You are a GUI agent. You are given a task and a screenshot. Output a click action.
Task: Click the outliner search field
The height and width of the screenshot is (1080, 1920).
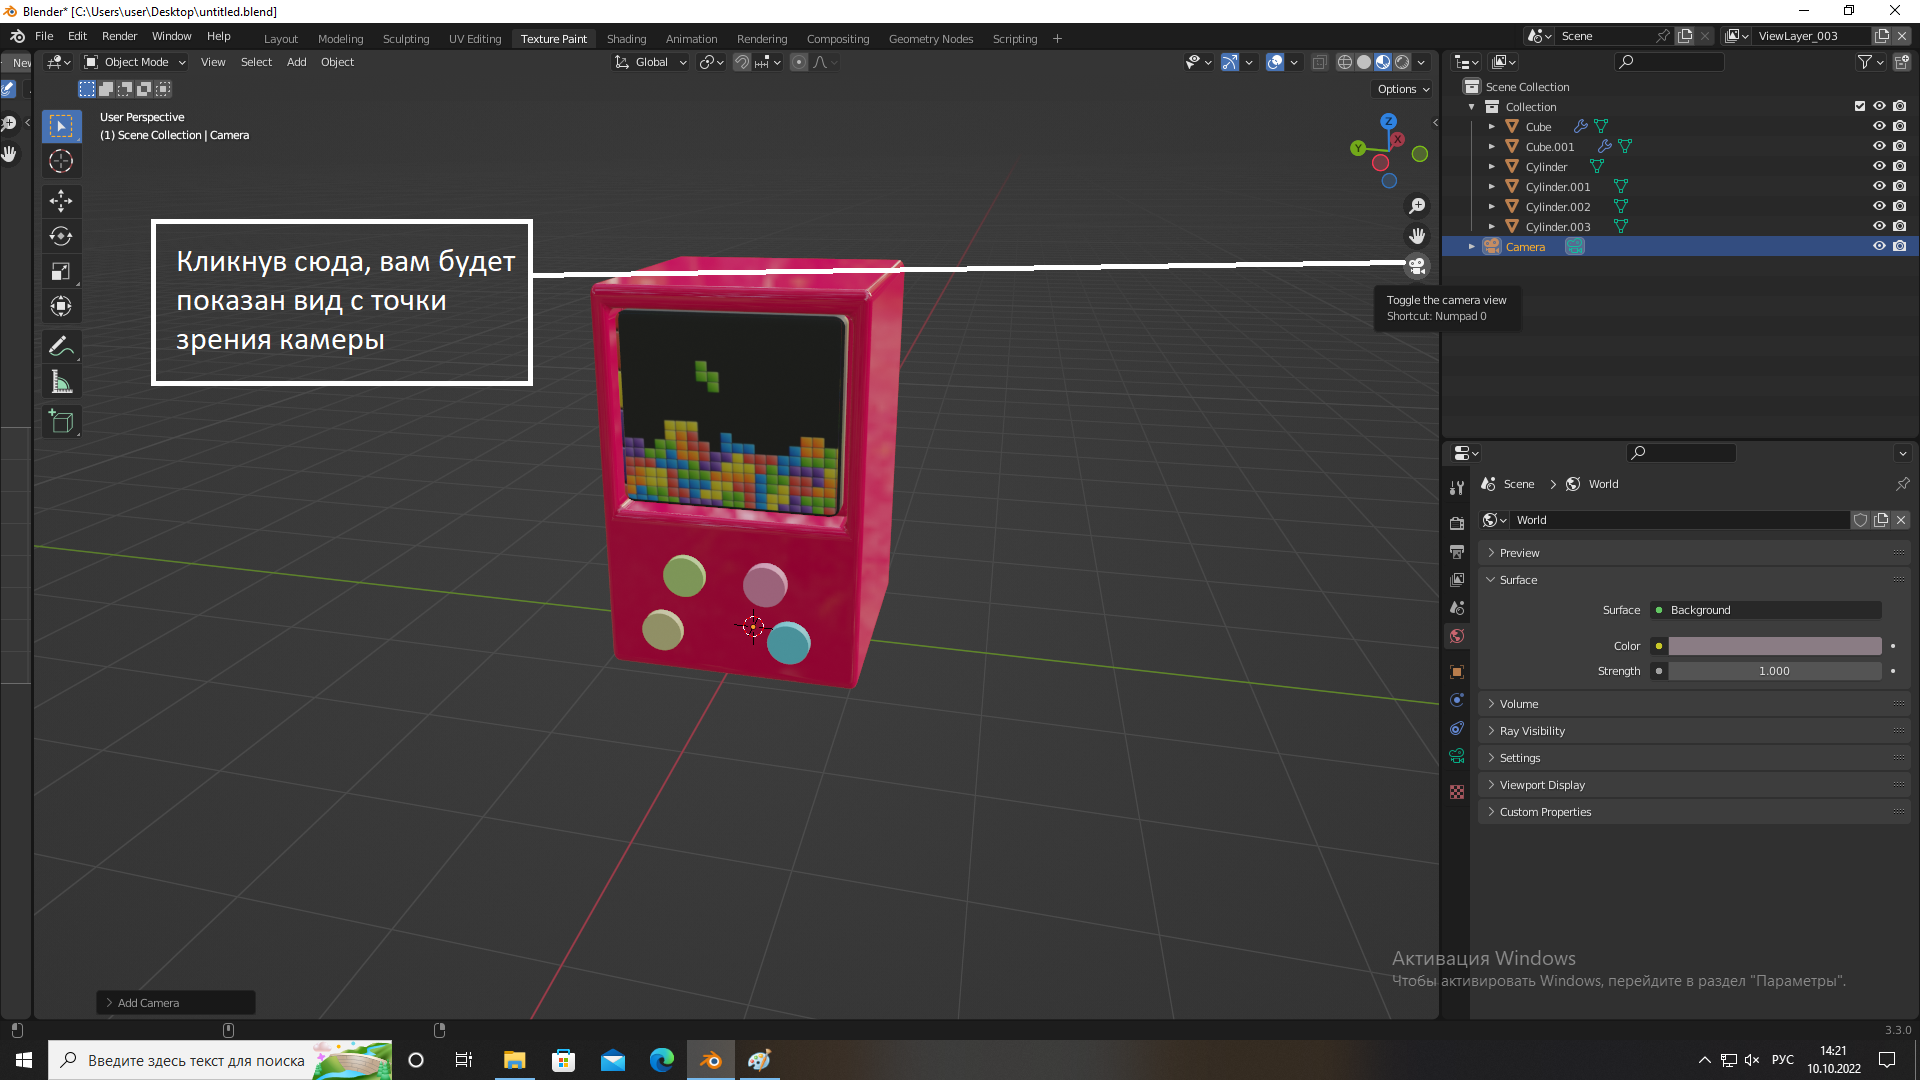tap(1669, 62)
